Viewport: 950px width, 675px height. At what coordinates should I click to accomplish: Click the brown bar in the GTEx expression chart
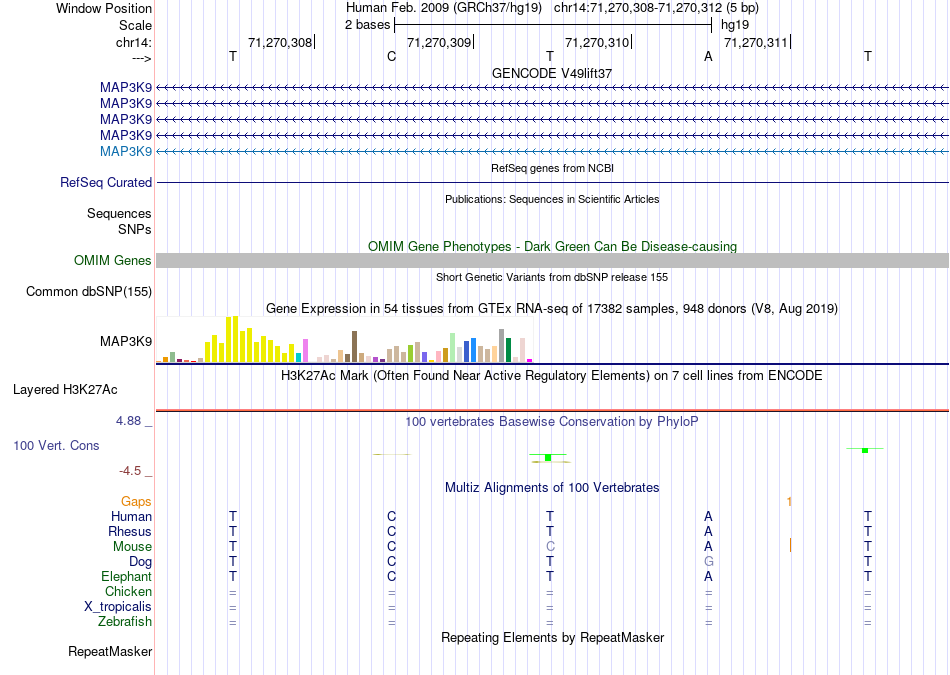(x=354, y=347)
